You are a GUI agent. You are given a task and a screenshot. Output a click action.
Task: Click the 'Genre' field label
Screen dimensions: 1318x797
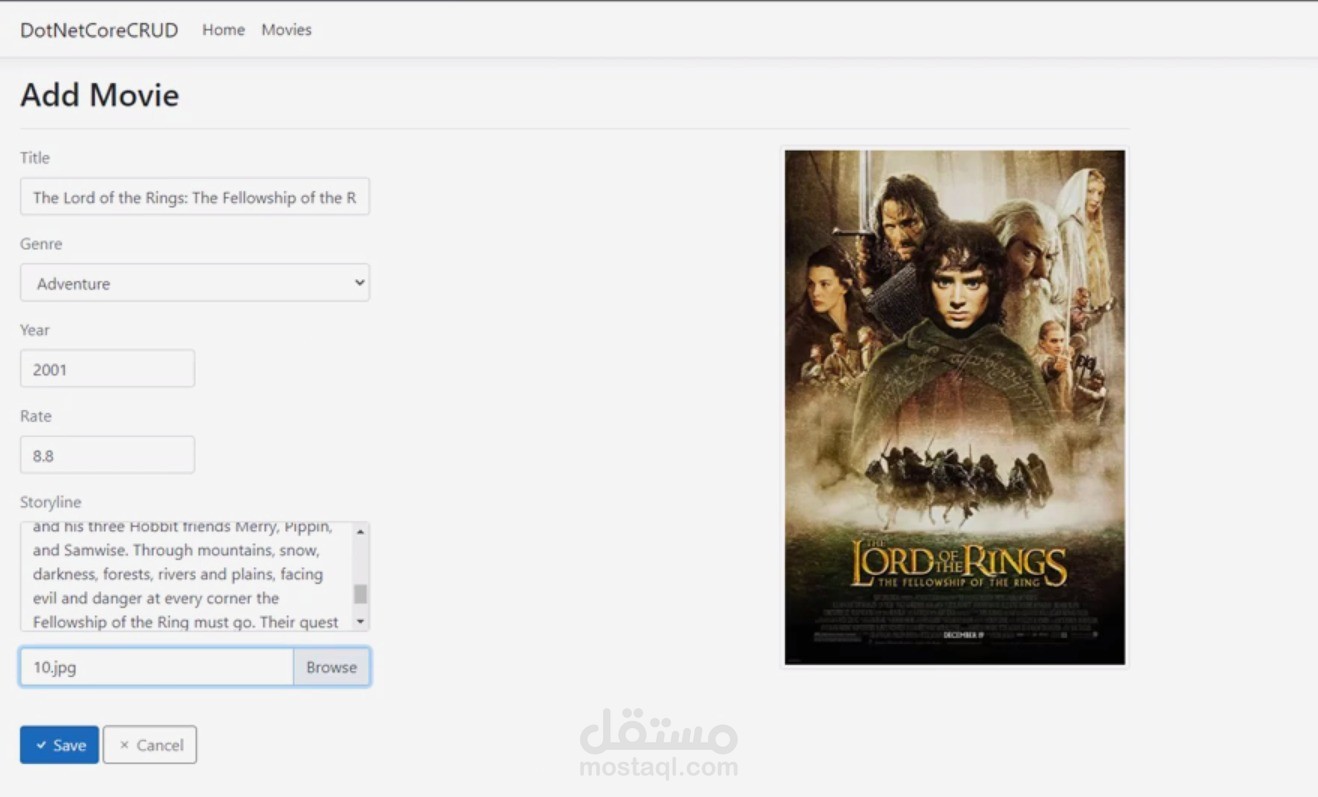click(41, 243)
